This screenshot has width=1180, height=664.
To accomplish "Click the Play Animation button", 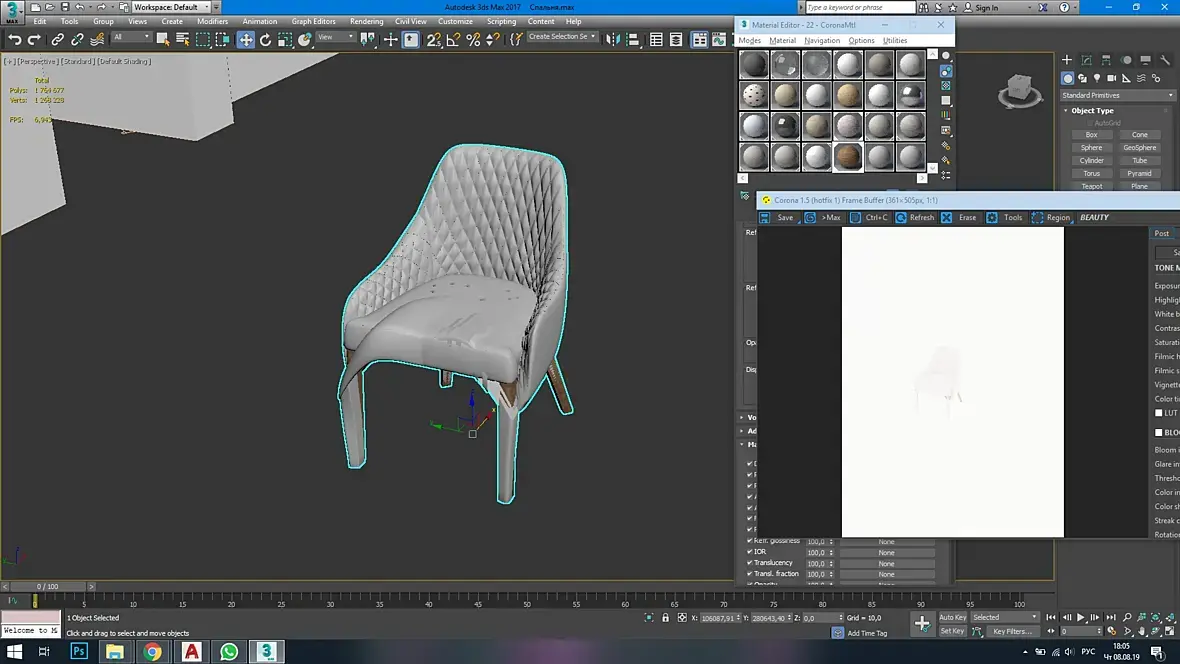I will point(1081,618).
